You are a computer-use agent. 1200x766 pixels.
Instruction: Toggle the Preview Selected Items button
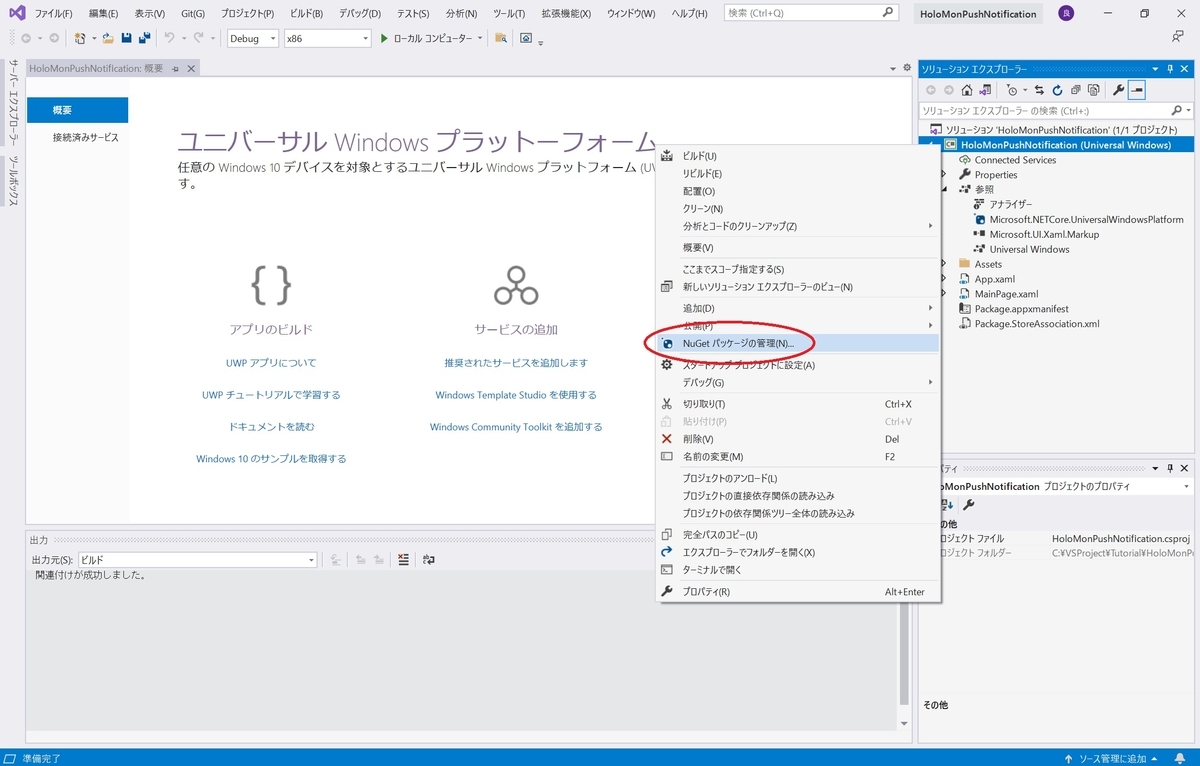pyautogui.click(x=1137, y=90)
